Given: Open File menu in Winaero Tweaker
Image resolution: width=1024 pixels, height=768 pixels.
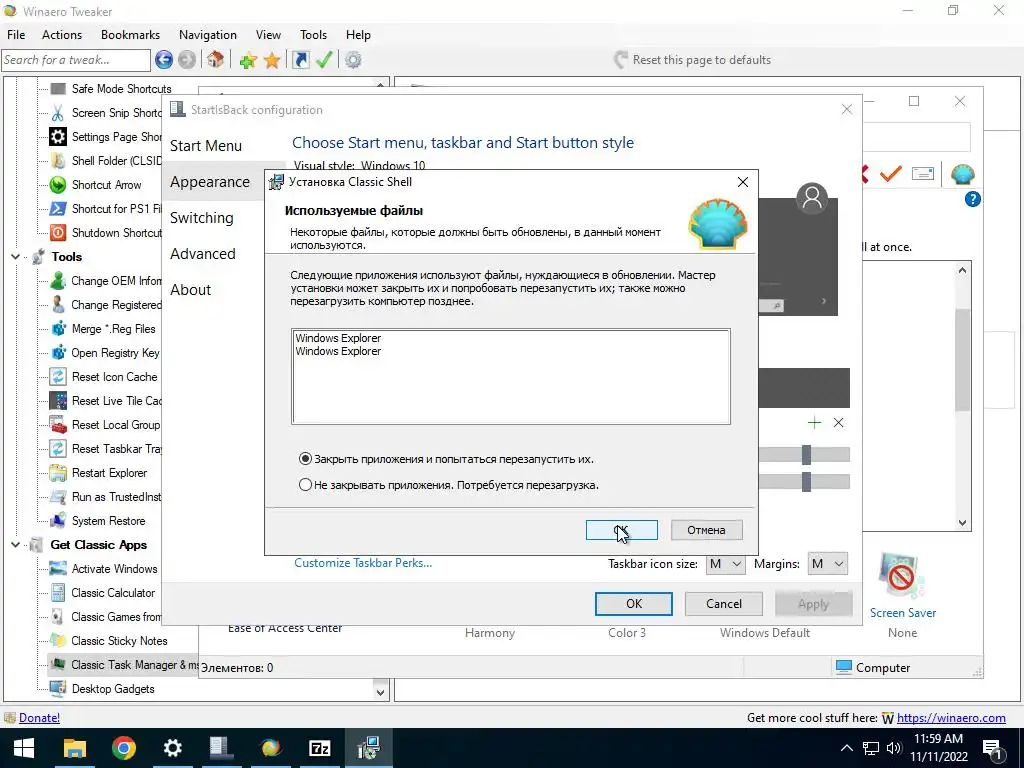Looking at the screenshot, I should point(16,35).
